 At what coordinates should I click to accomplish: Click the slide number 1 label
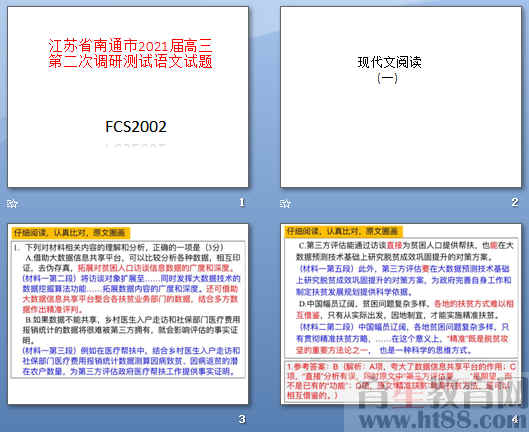pyautogui.click(x=242, y=202)
